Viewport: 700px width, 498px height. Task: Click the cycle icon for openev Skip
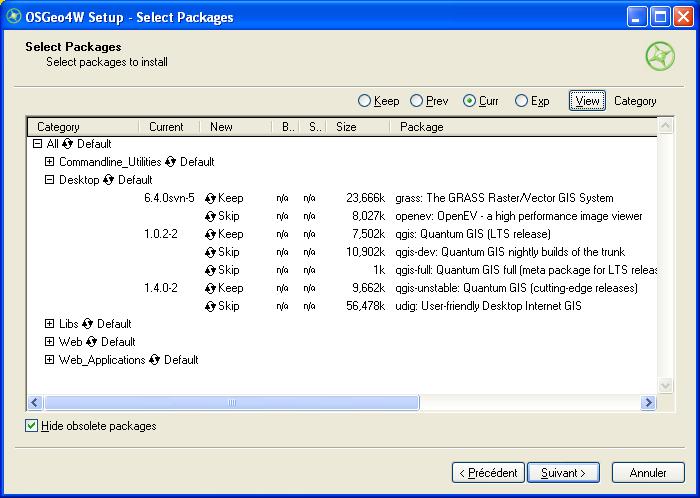210,216
